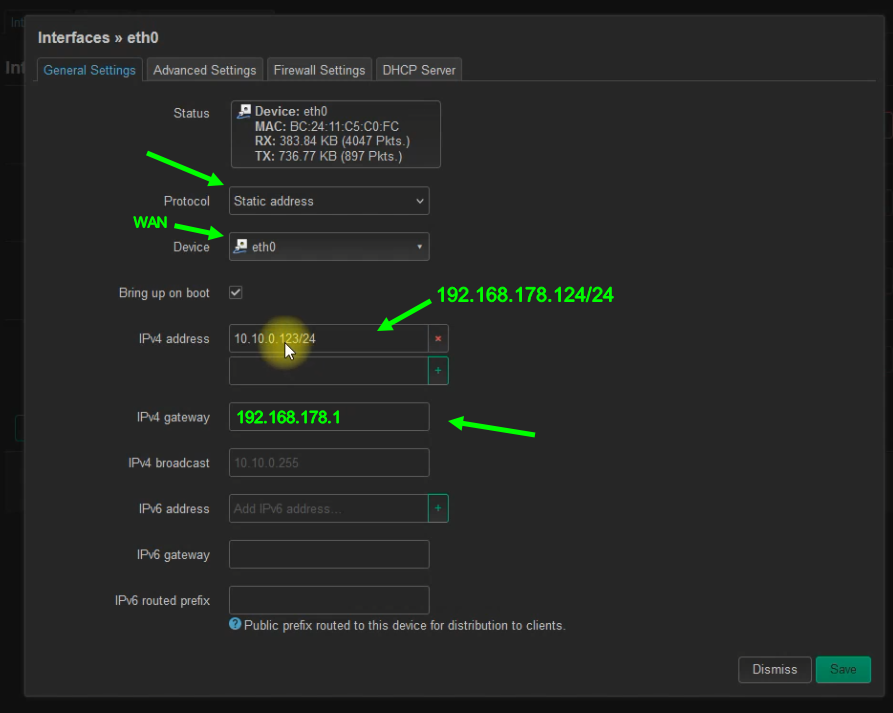Click the IPv4 address field with 10.10.0.123/24
This screenshot has width=893, height=713.
(328, 339)
